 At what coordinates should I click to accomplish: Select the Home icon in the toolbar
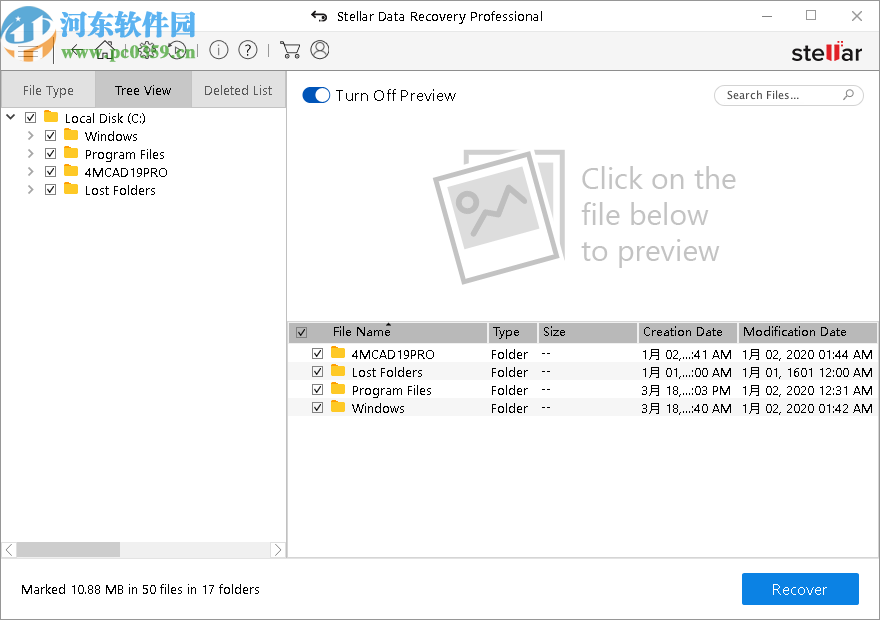(104, 50)
